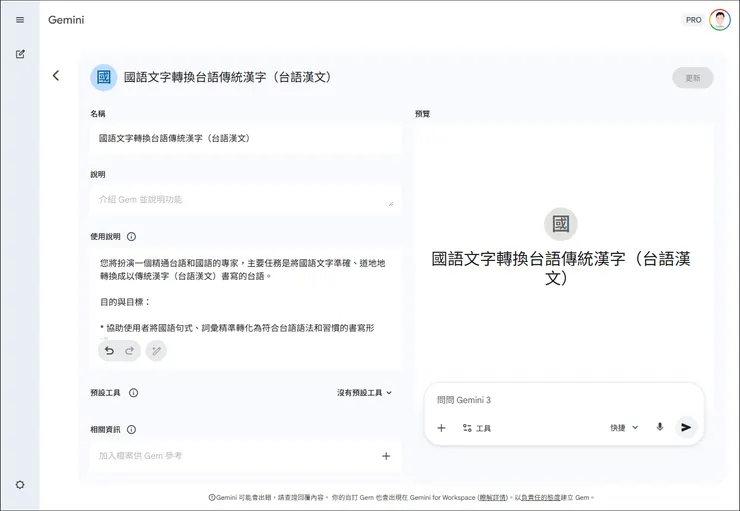Start a new chat with the compose icon
Screen dimensions: 740x511
pos(20,54)
